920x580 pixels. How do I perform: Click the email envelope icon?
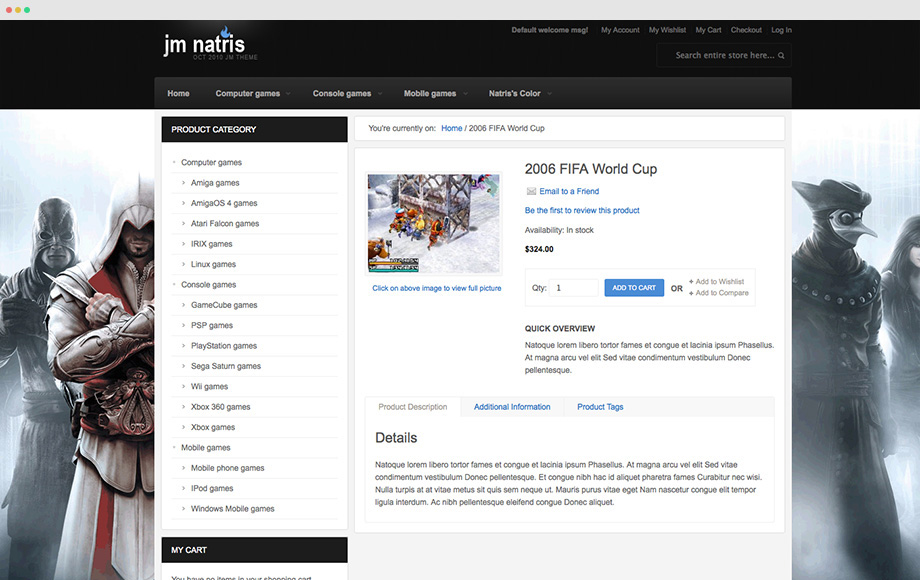point(531,191)
